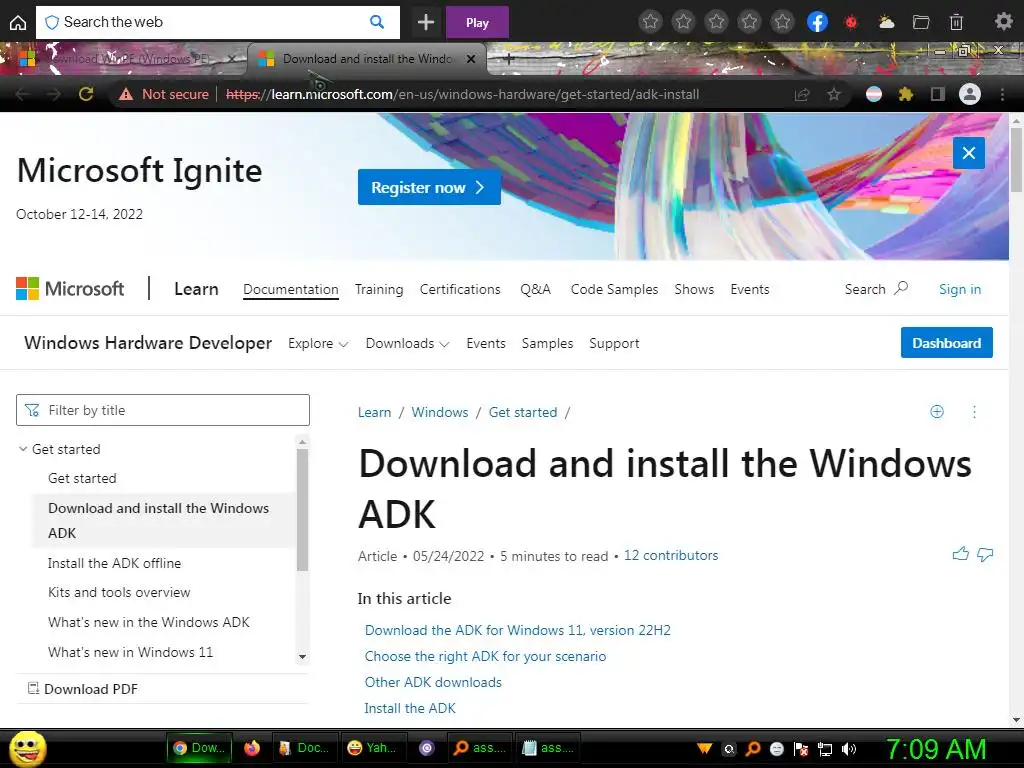The width and height of the screenshot is (1024, 768).
Task: Click the thumbs down feedback icon
Action: (x=985, y=554)
